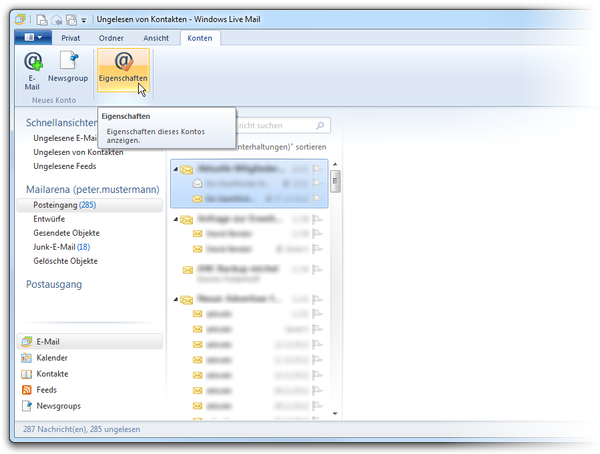Click the Postausgang header
The image size is (600, 454).
[54, 284]
